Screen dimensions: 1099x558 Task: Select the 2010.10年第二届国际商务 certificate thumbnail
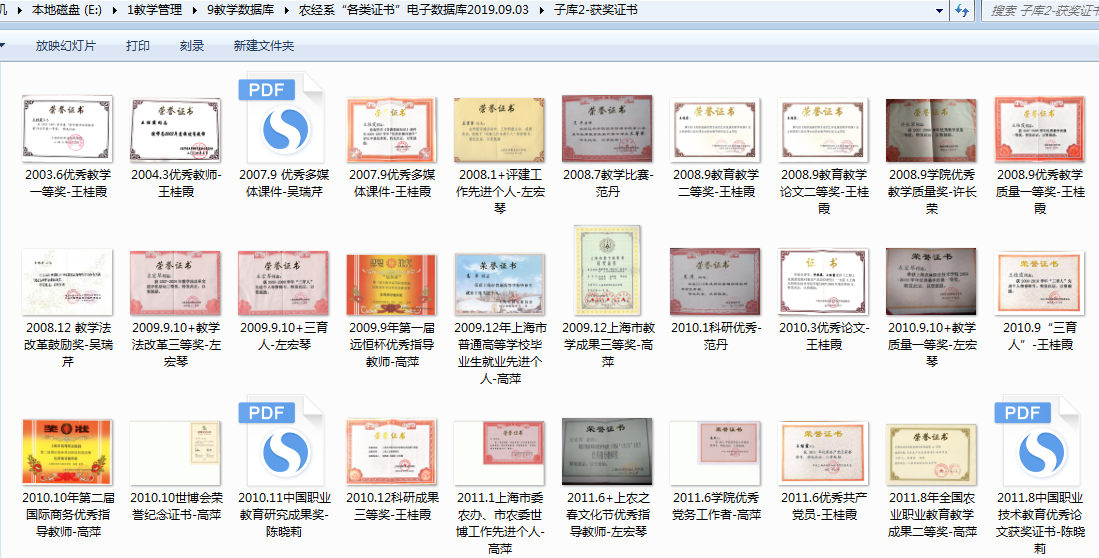(x=67, y=452)
